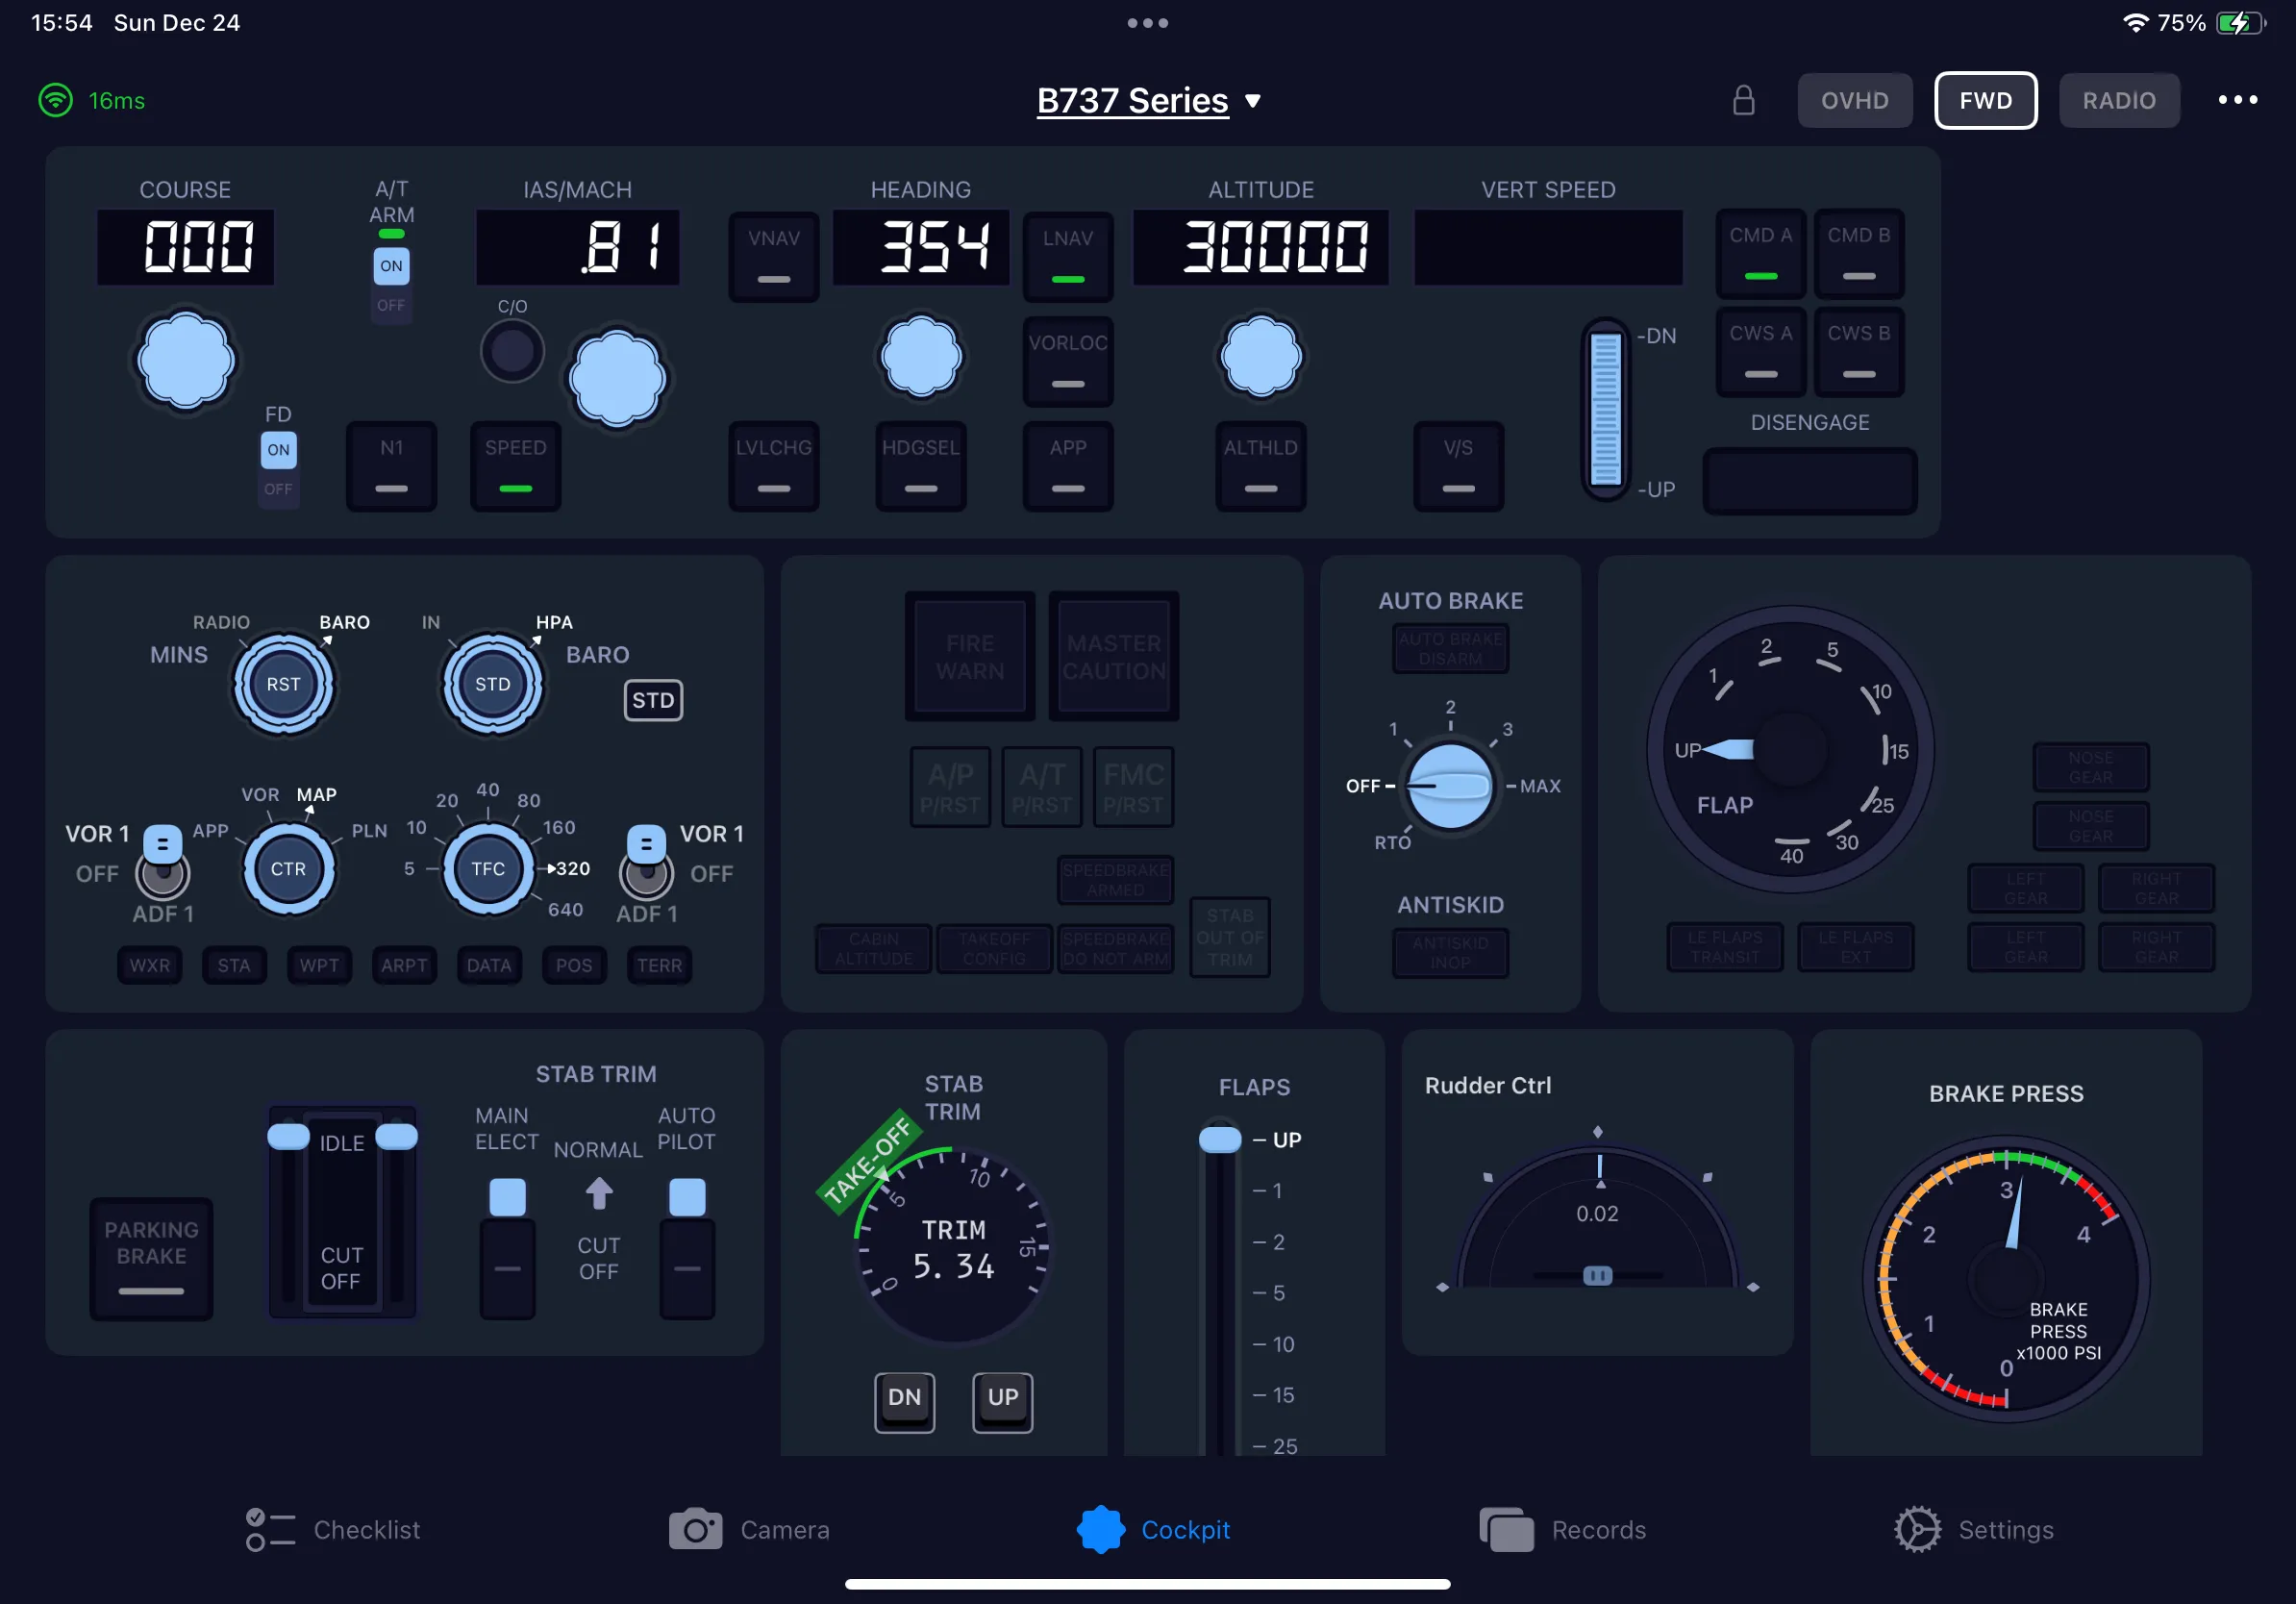Turn the ALTITUDE selector knob

[x=1261, y=356]
